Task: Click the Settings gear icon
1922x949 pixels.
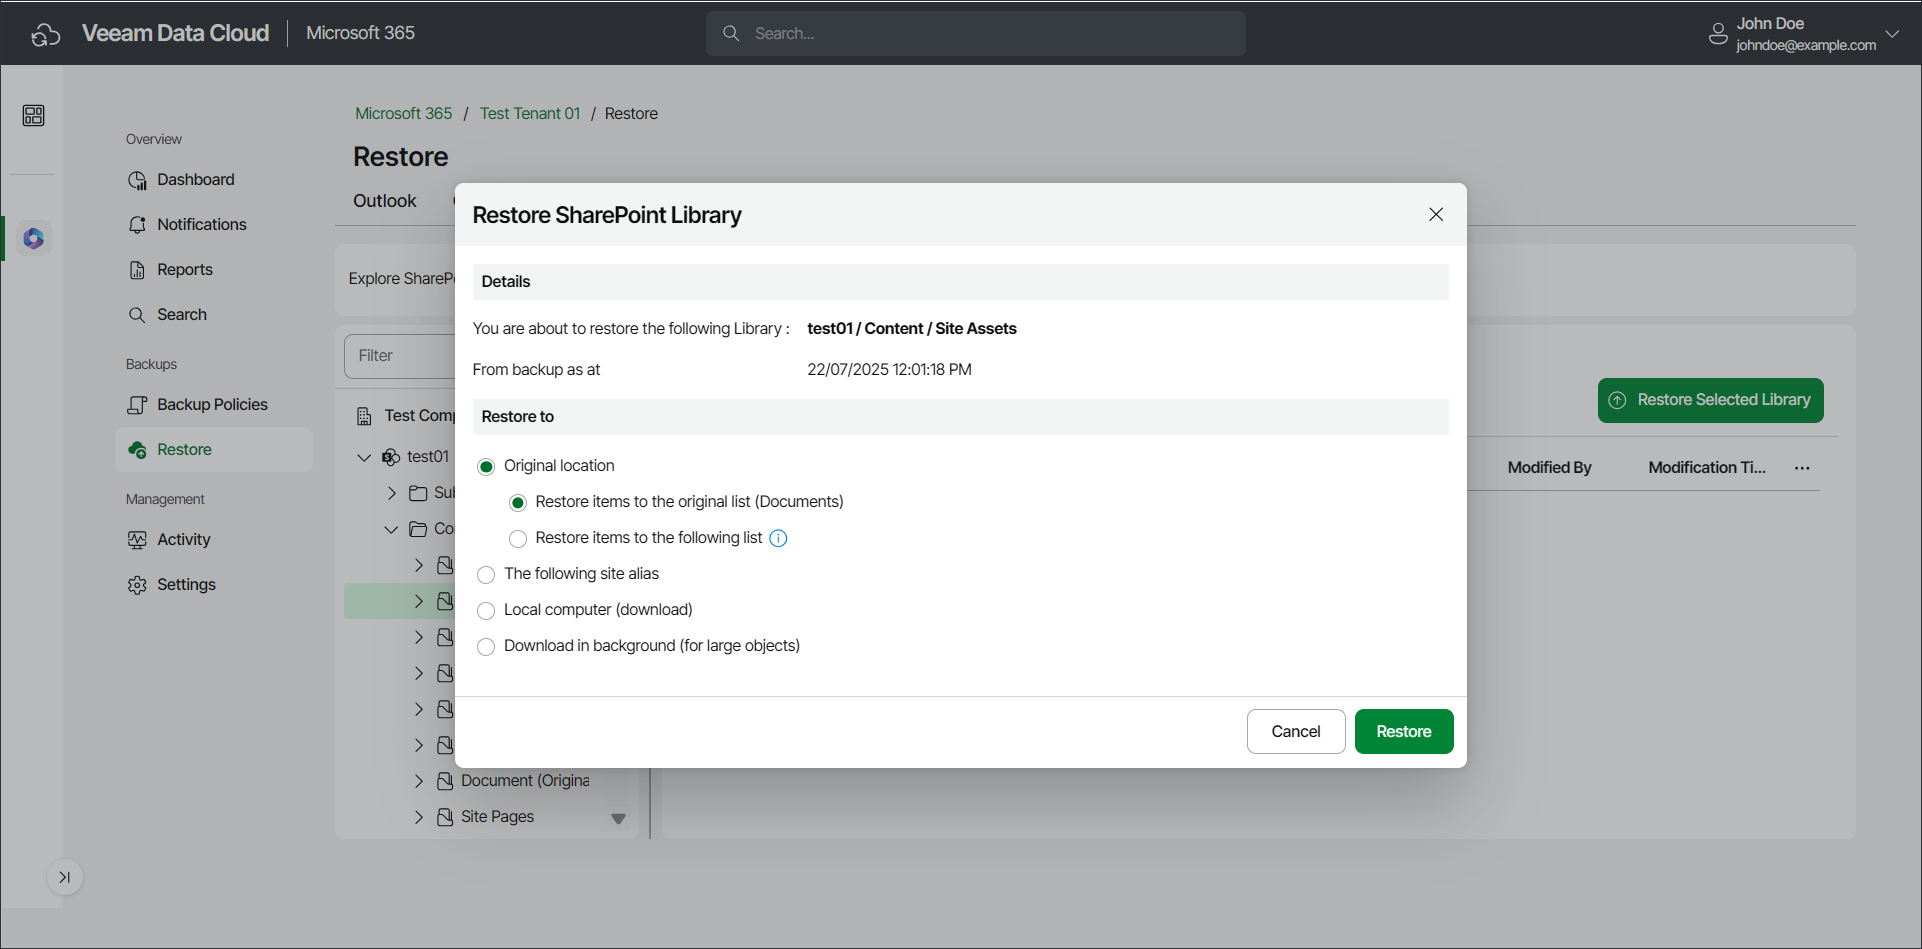Action: coord(137,585)
